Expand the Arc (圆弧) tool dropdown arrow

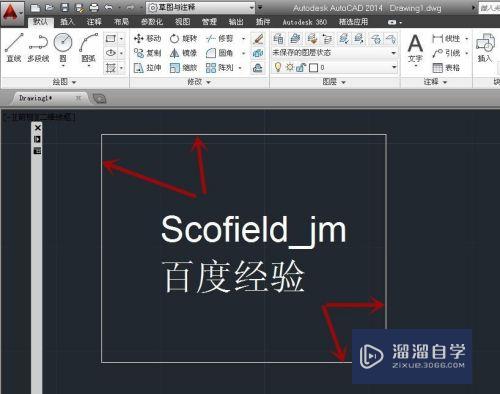click(x=89, y=66)
